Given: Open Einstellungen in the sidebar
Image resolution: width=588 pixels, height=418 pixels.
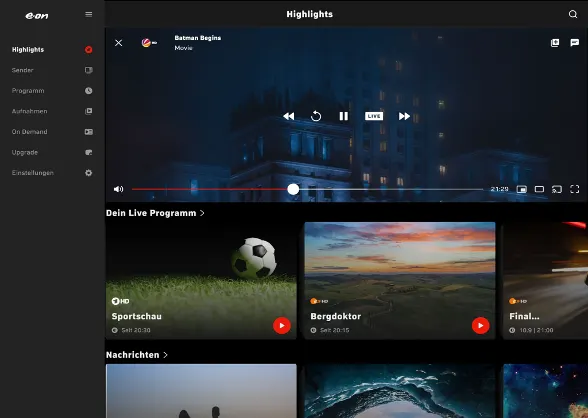Looking at the screenshot, I should click(x=52, y=173).
